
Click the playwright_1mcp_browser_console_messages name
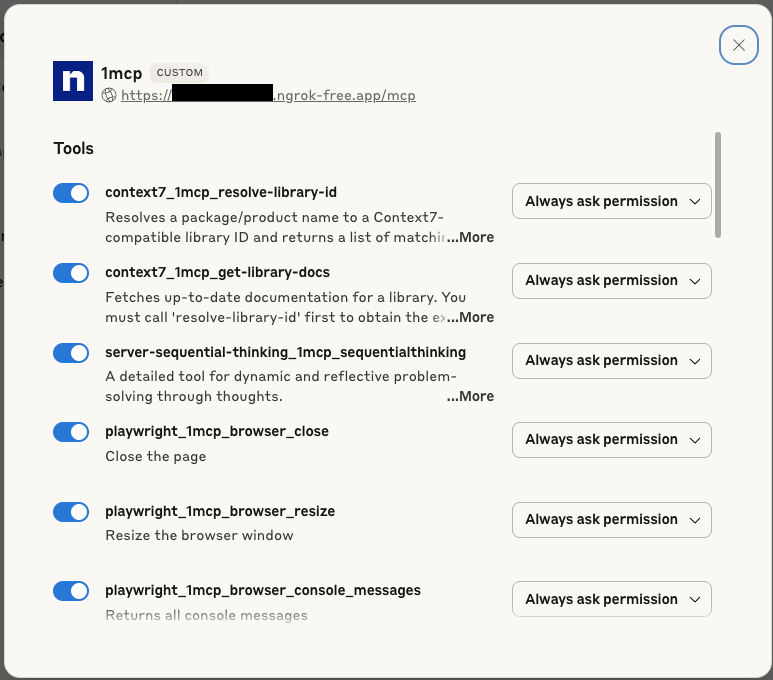263,590
